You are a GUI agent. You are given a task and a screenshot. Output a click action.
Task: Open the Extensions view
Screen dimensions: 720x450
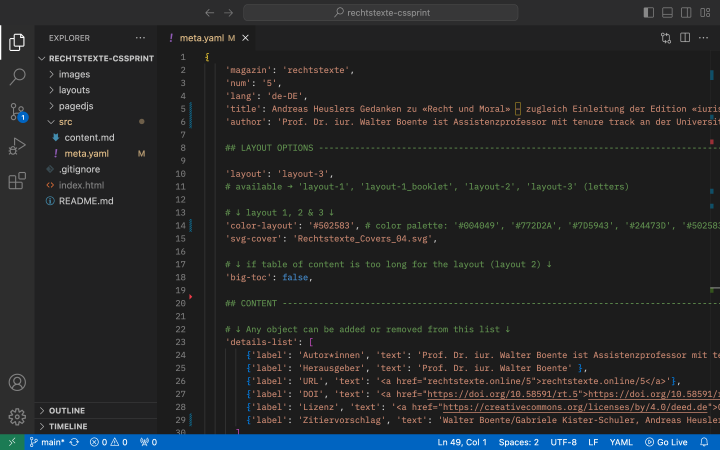(x=17, y=181)
